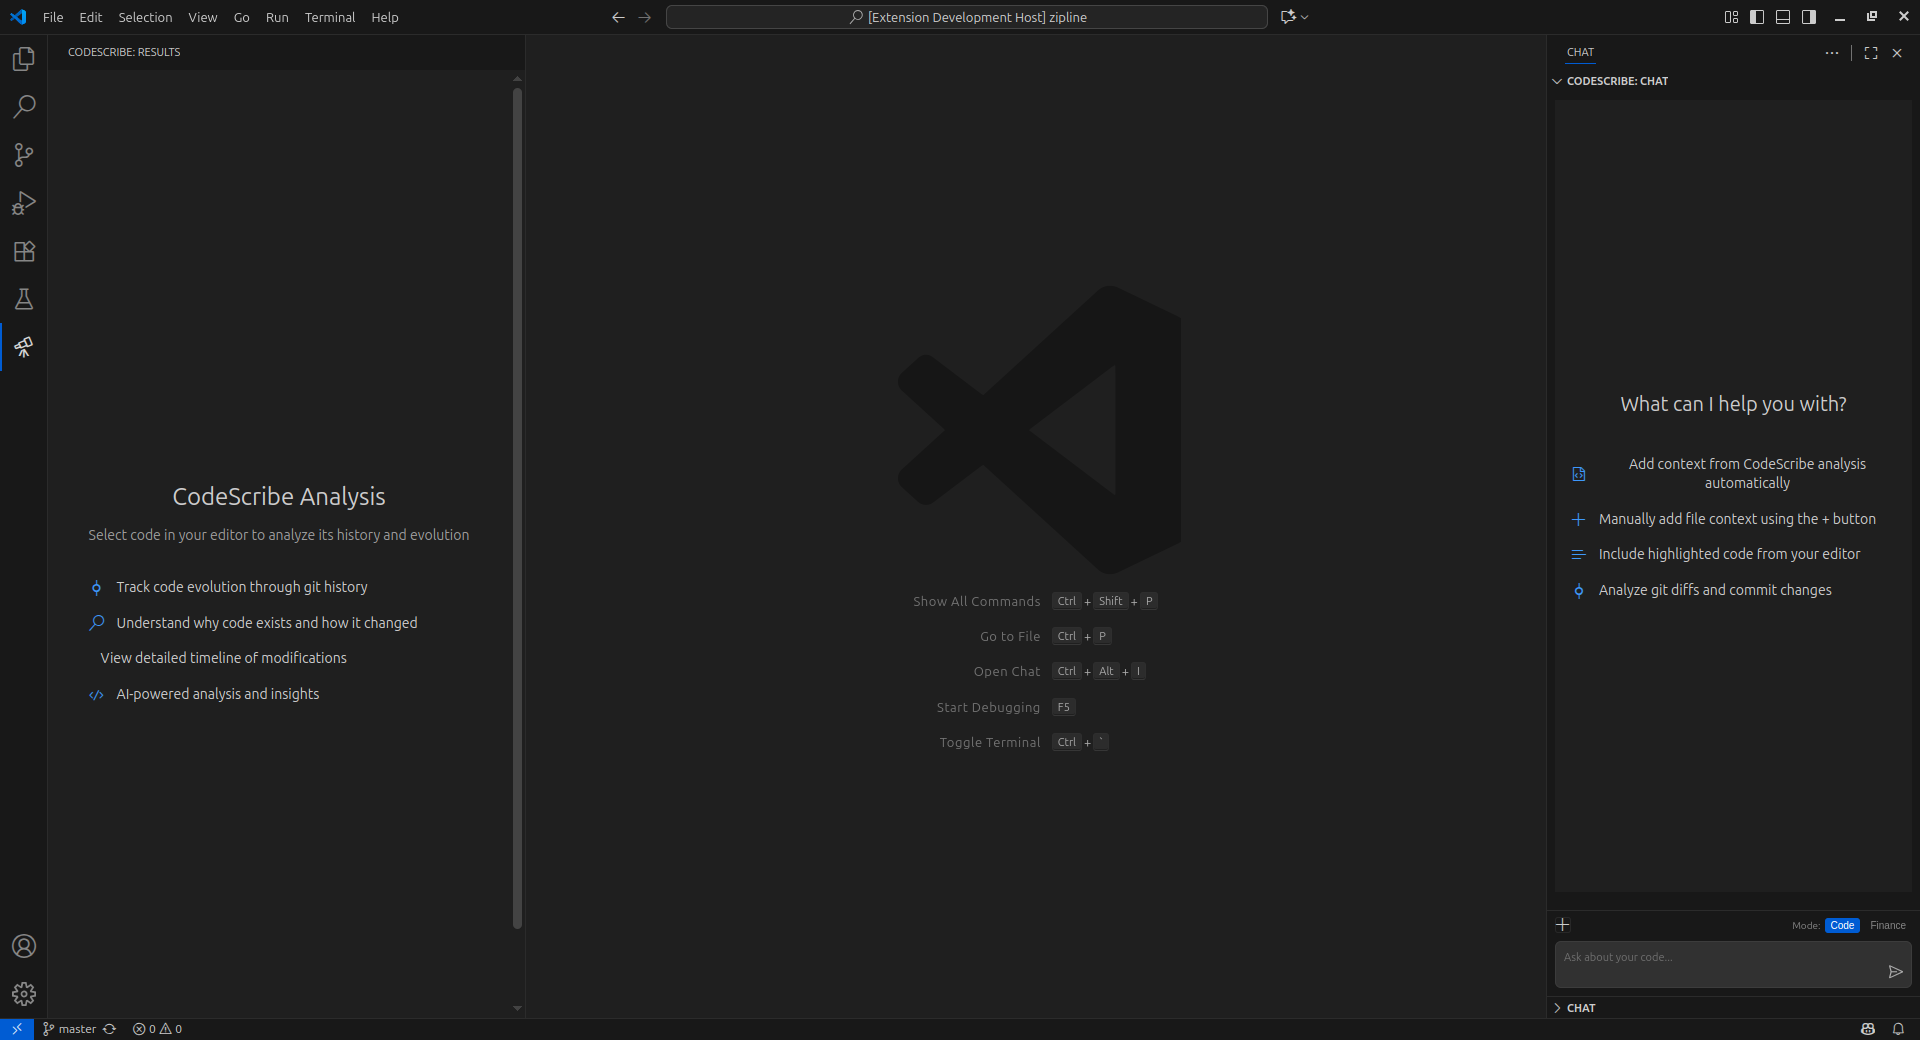Click the scroll up arrow in results panel
The height and width of the screenshot is (1040, 1920).
point(517,78)
